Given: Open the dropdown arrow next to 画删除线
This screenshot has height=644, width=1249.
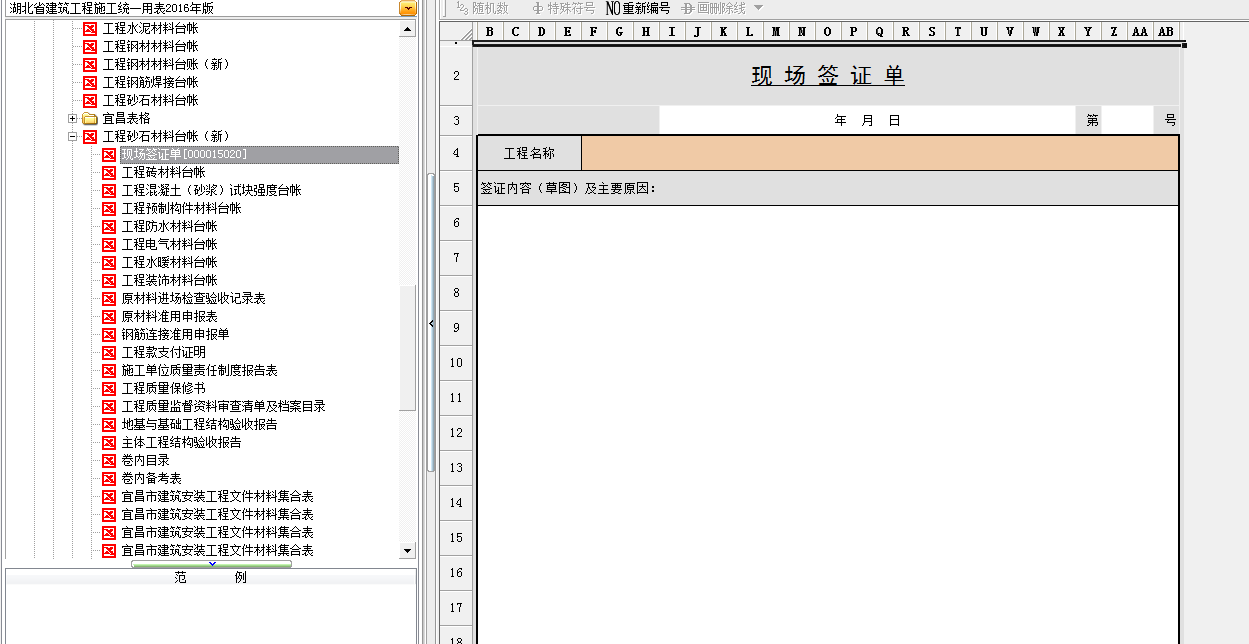Looking at the screenshot, I should click(758, 8).
